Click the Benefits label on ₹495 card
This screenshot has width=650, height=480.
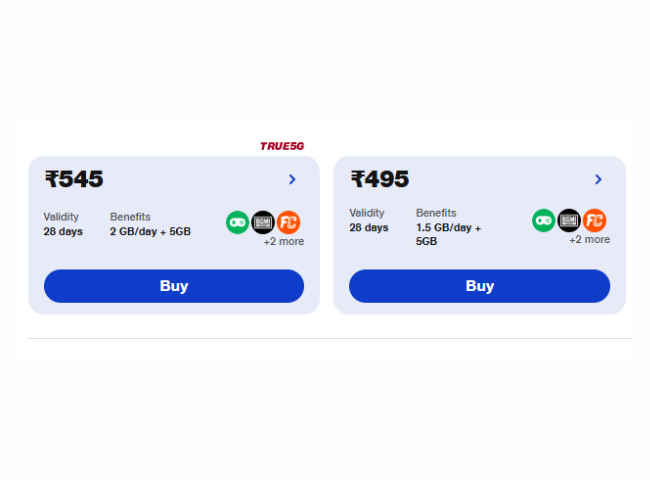[436, 213]
